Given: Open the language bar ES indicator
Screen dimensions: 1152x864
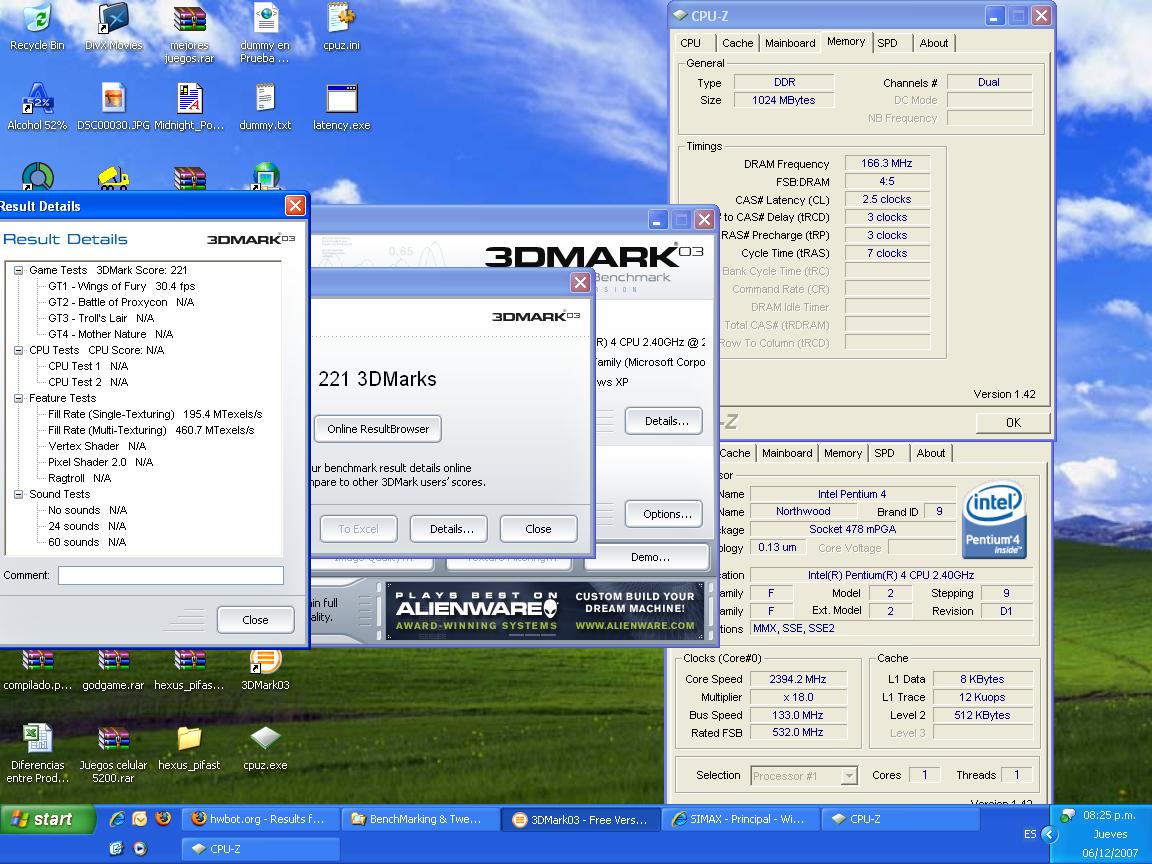Looking at the screenshot, I should point(1030,834).
